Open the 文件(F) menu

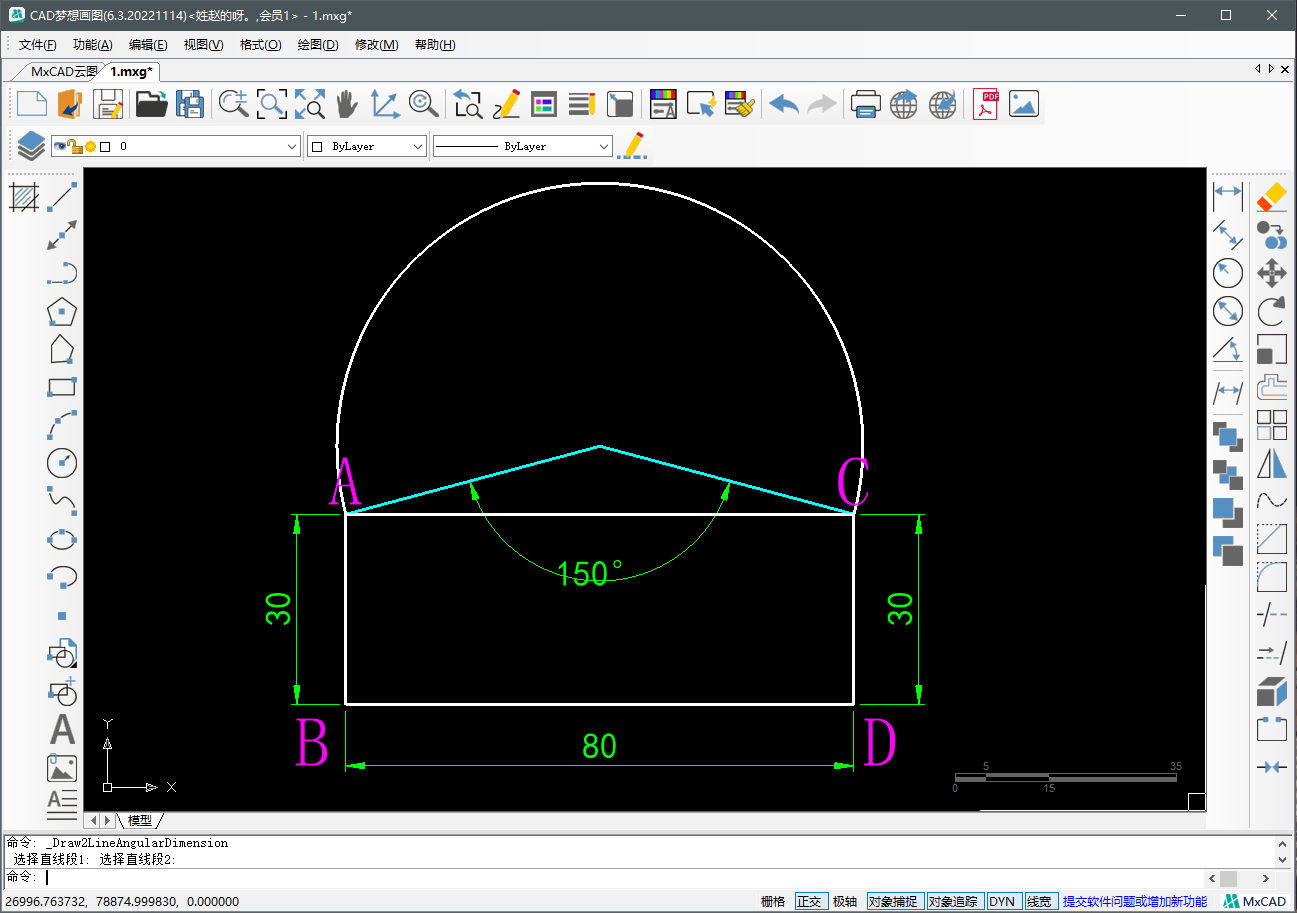tap(38, 45)
